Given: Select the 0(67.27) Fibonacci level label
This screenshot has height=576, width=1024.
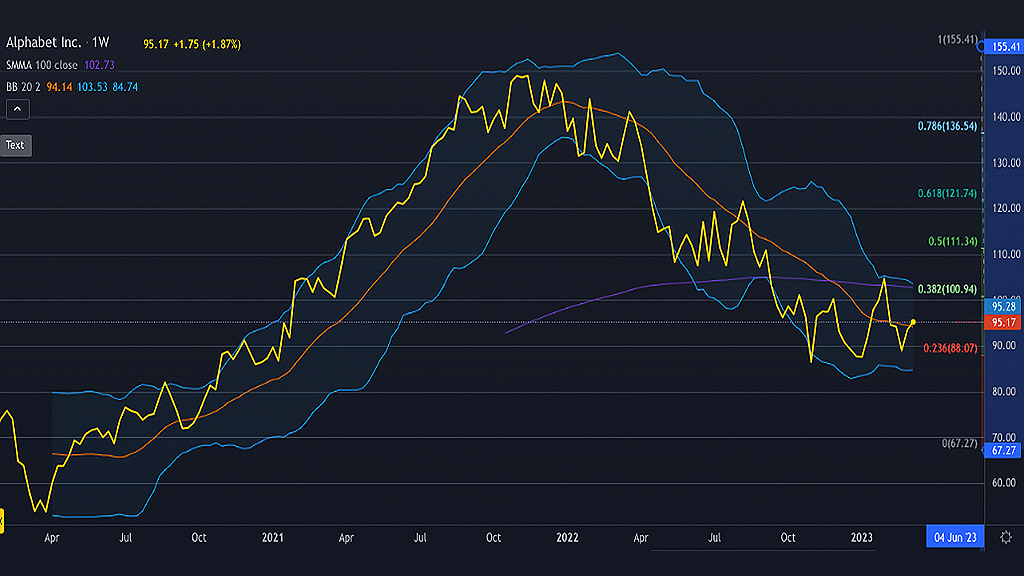Looking at the screenshot, I should click(959, 443).
